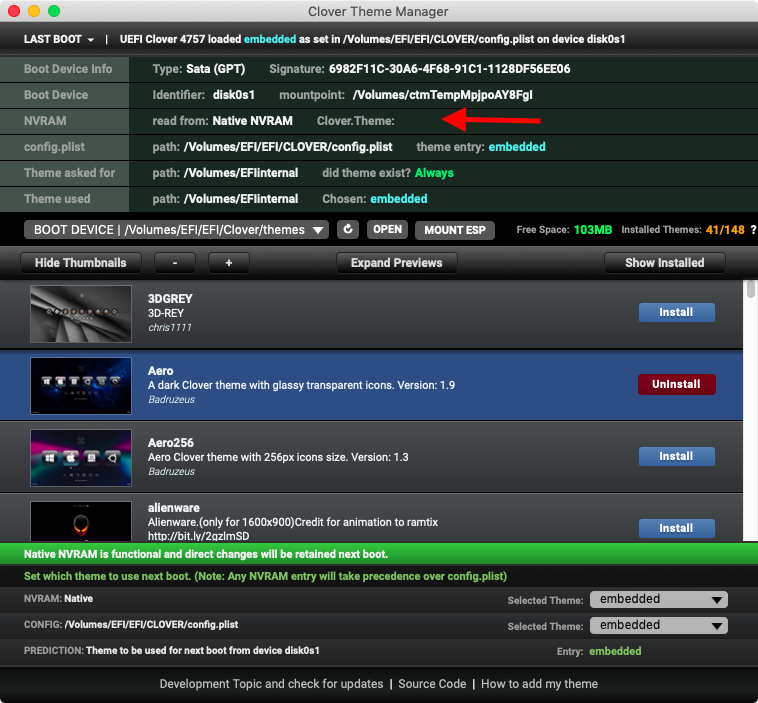Click identifier value disk0s1
This screenshot has width=758, height=703.
click(234, 95)
